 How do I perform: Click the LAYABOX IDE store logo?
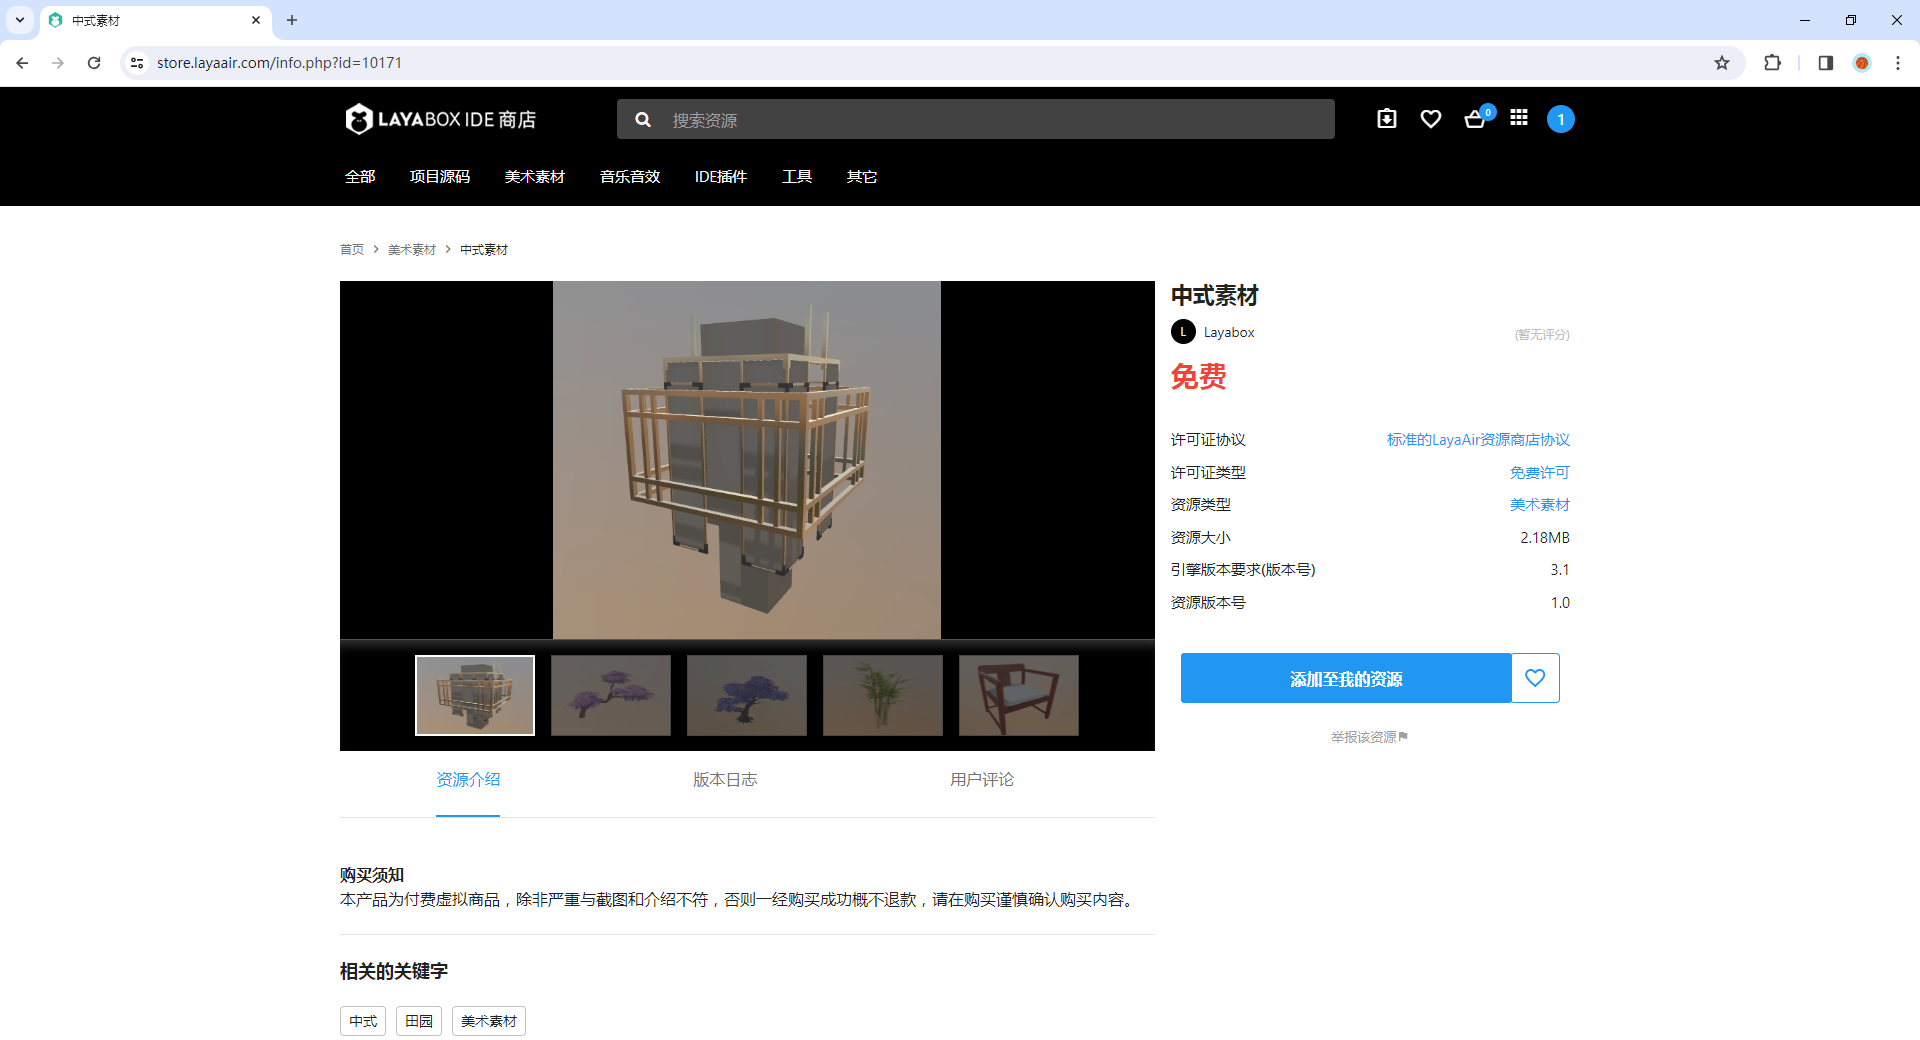point(441,119)
